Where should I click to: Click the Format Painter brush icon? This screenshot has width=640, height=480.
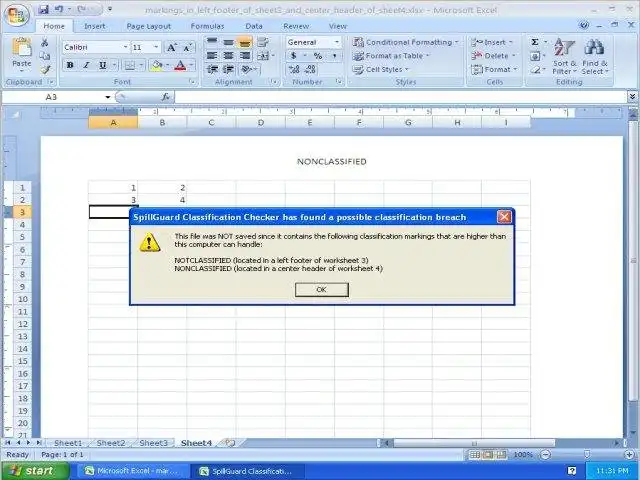[x=44, y=69]
